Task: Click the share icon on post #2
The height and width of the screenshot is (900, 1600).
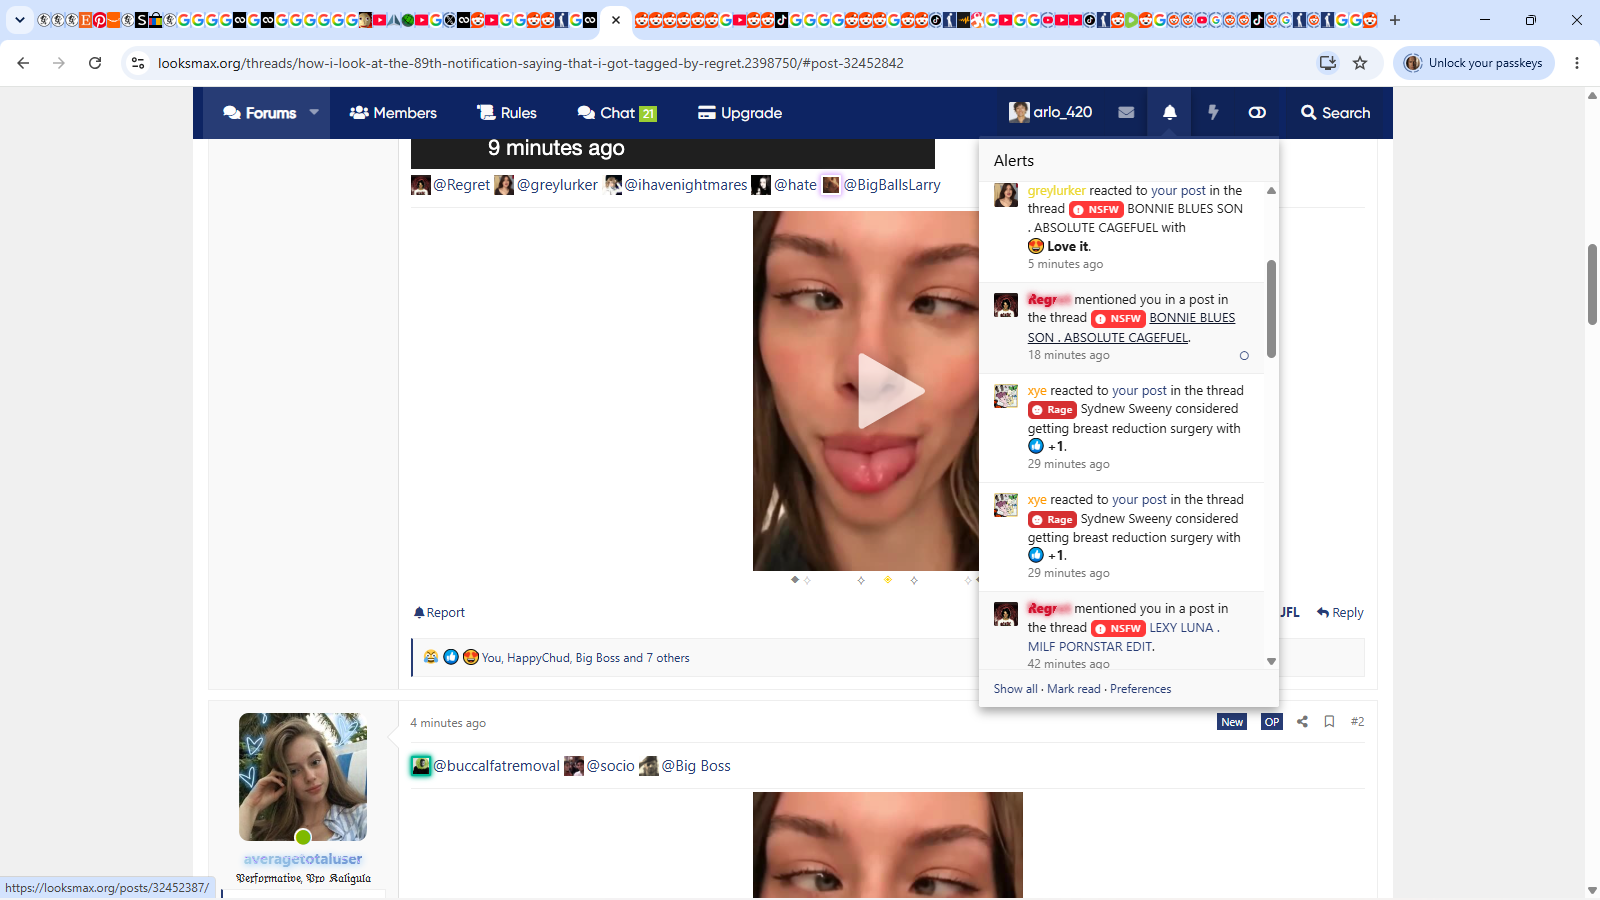Action: click(1302, 722)
